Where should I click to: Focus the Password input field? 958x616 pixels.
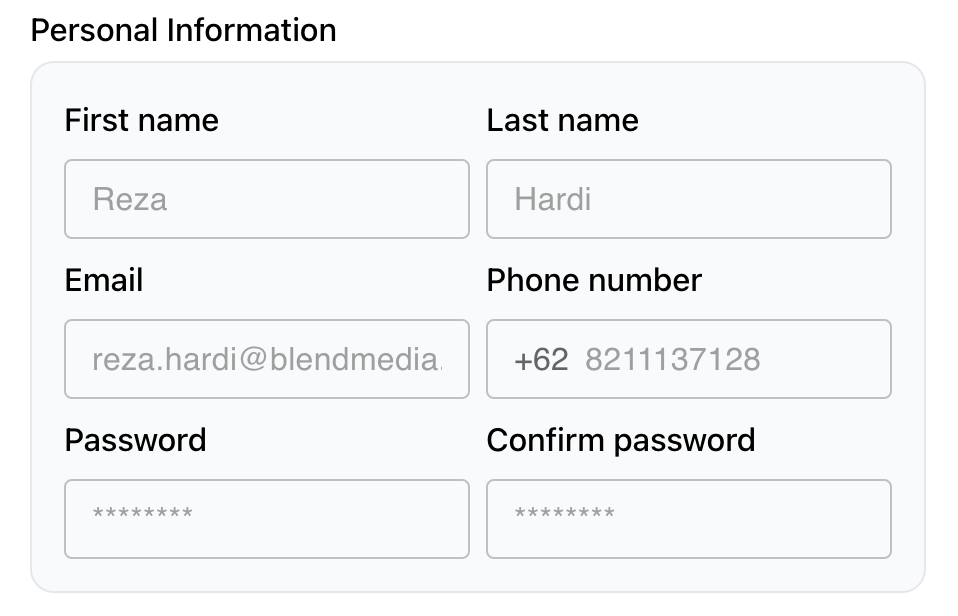267,519
